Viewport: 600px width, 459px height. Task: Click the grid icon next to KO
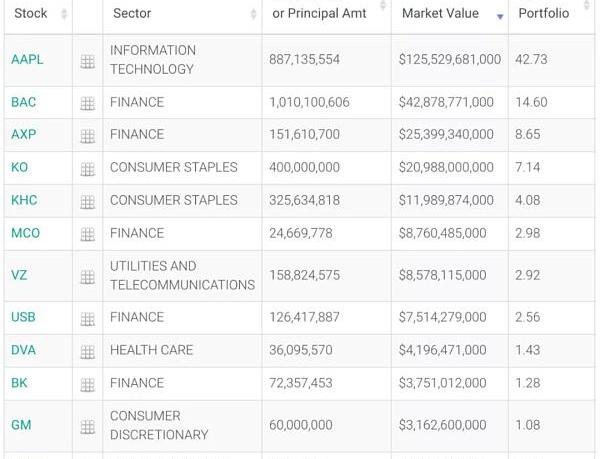[88, 169]
